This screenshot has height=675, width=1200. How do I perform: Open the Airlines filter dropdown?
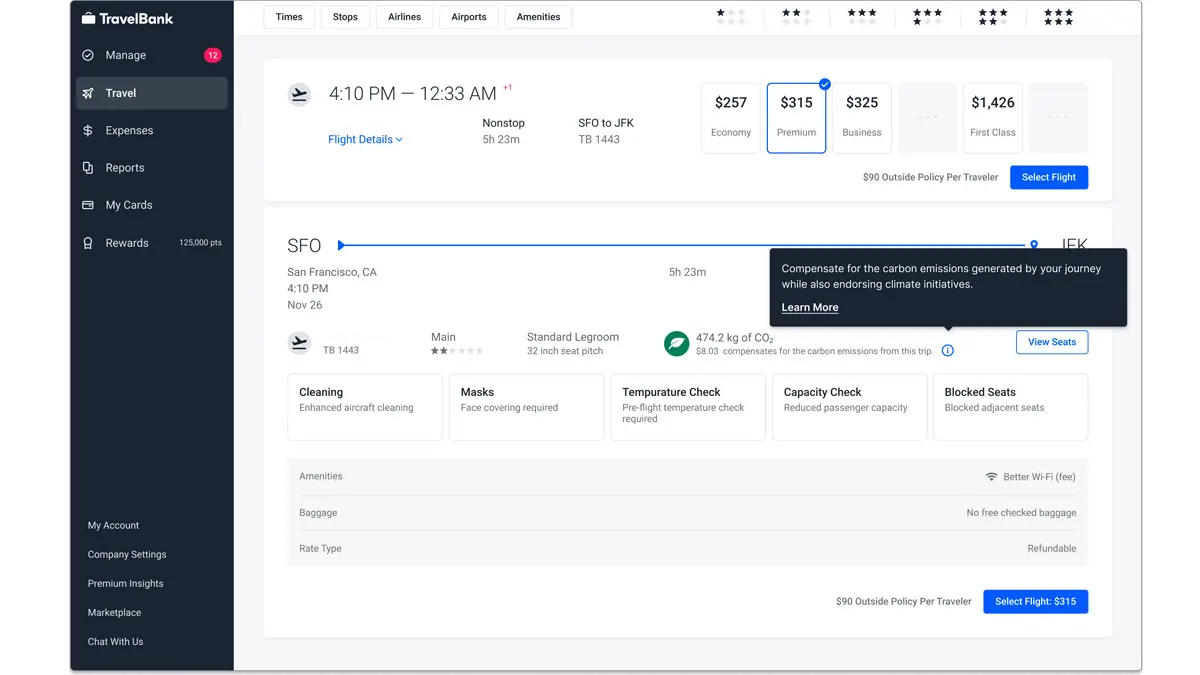[x=404, y=17]
